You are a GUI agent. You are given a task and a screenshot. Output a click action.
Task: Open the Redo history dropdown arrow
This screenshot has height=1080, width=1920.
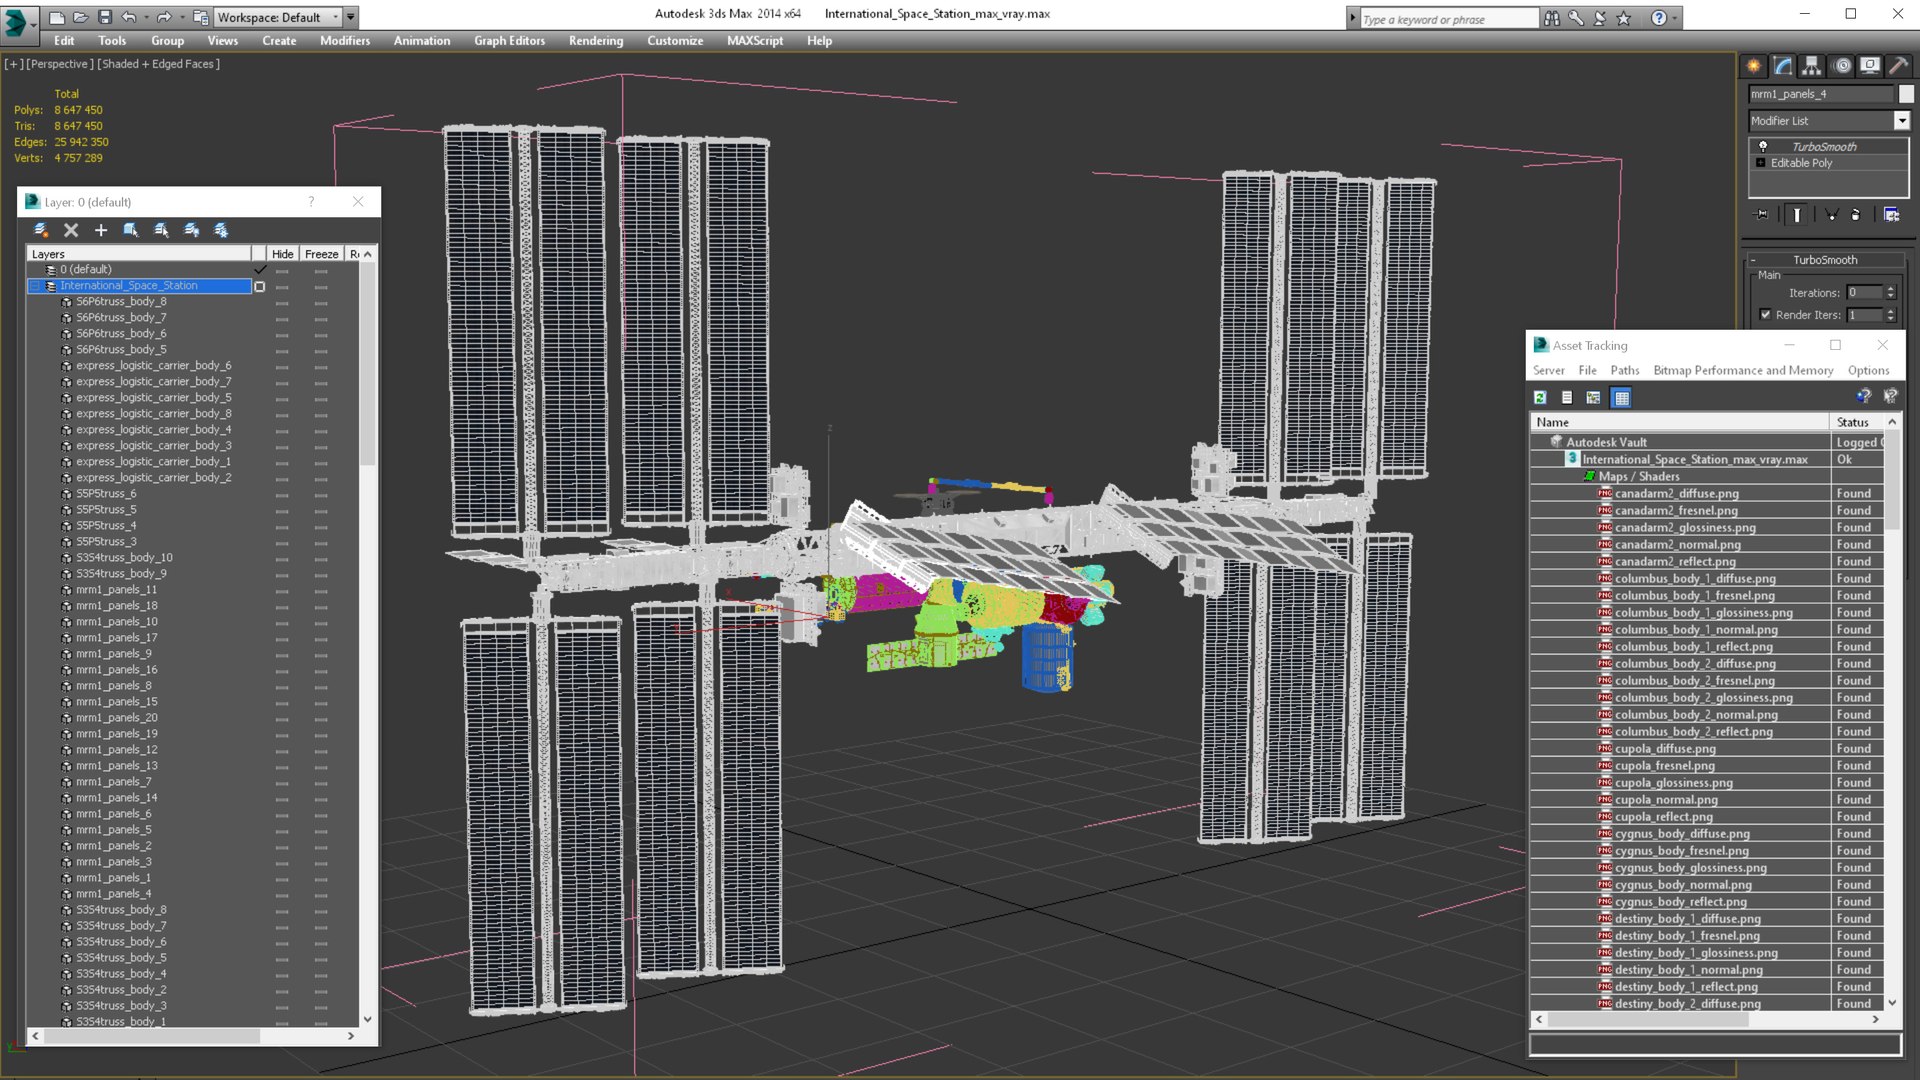pyautogui.click(x=181, y=17)
